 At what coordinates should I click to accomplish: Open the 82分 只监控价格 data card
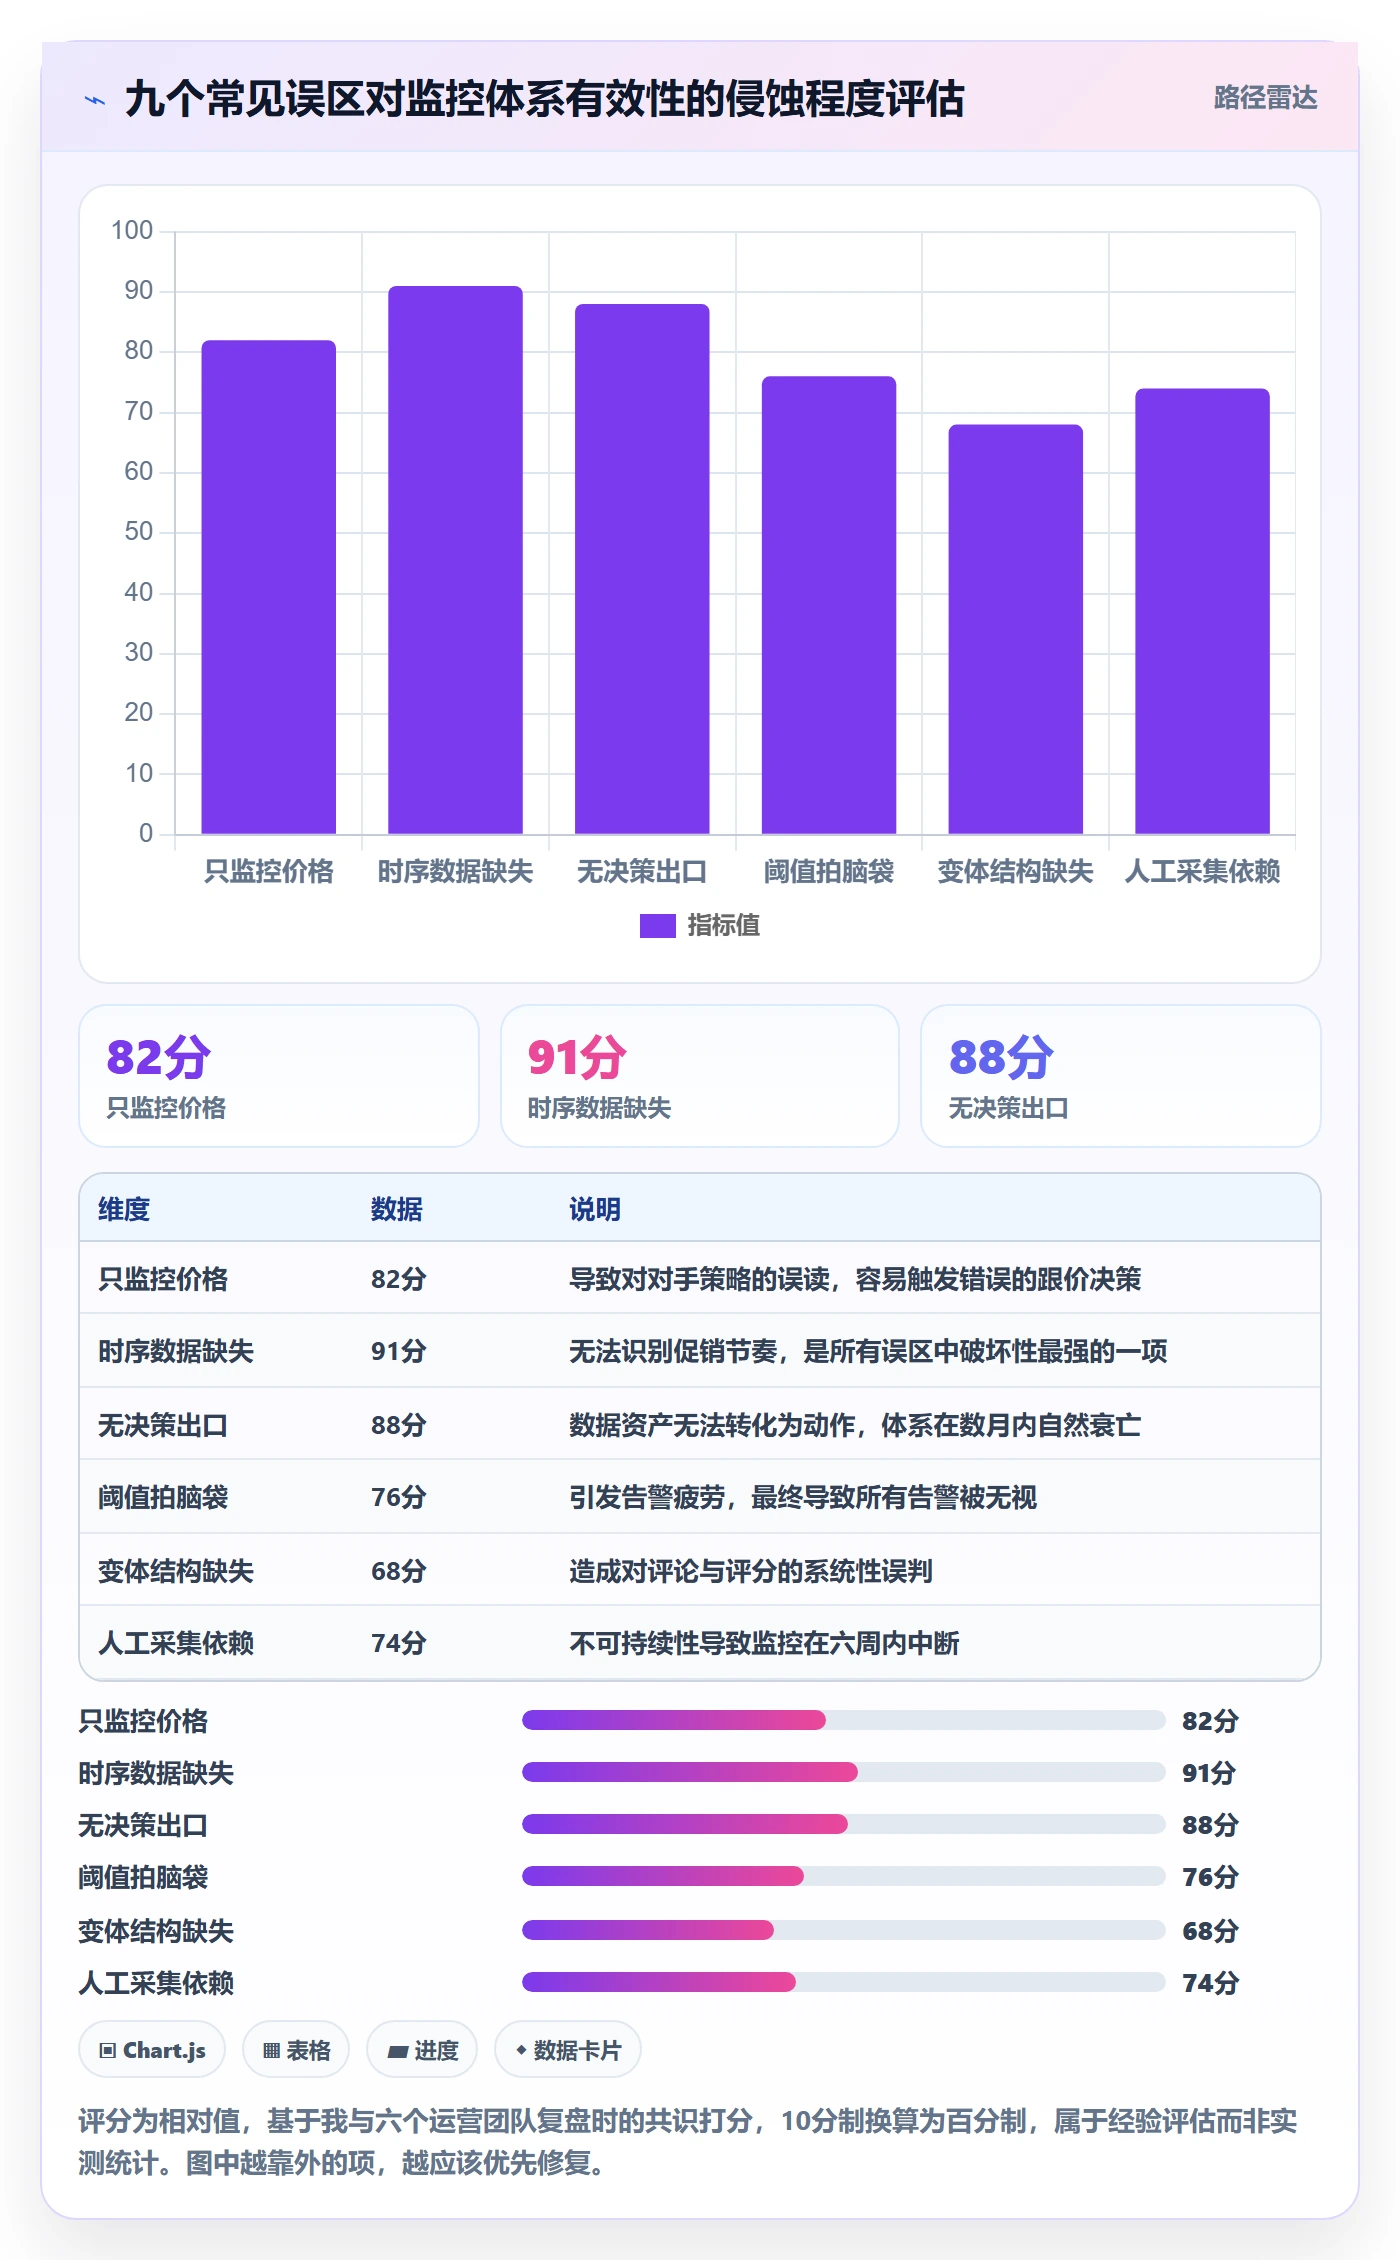pyautogui.click(x=279, y=1076)
